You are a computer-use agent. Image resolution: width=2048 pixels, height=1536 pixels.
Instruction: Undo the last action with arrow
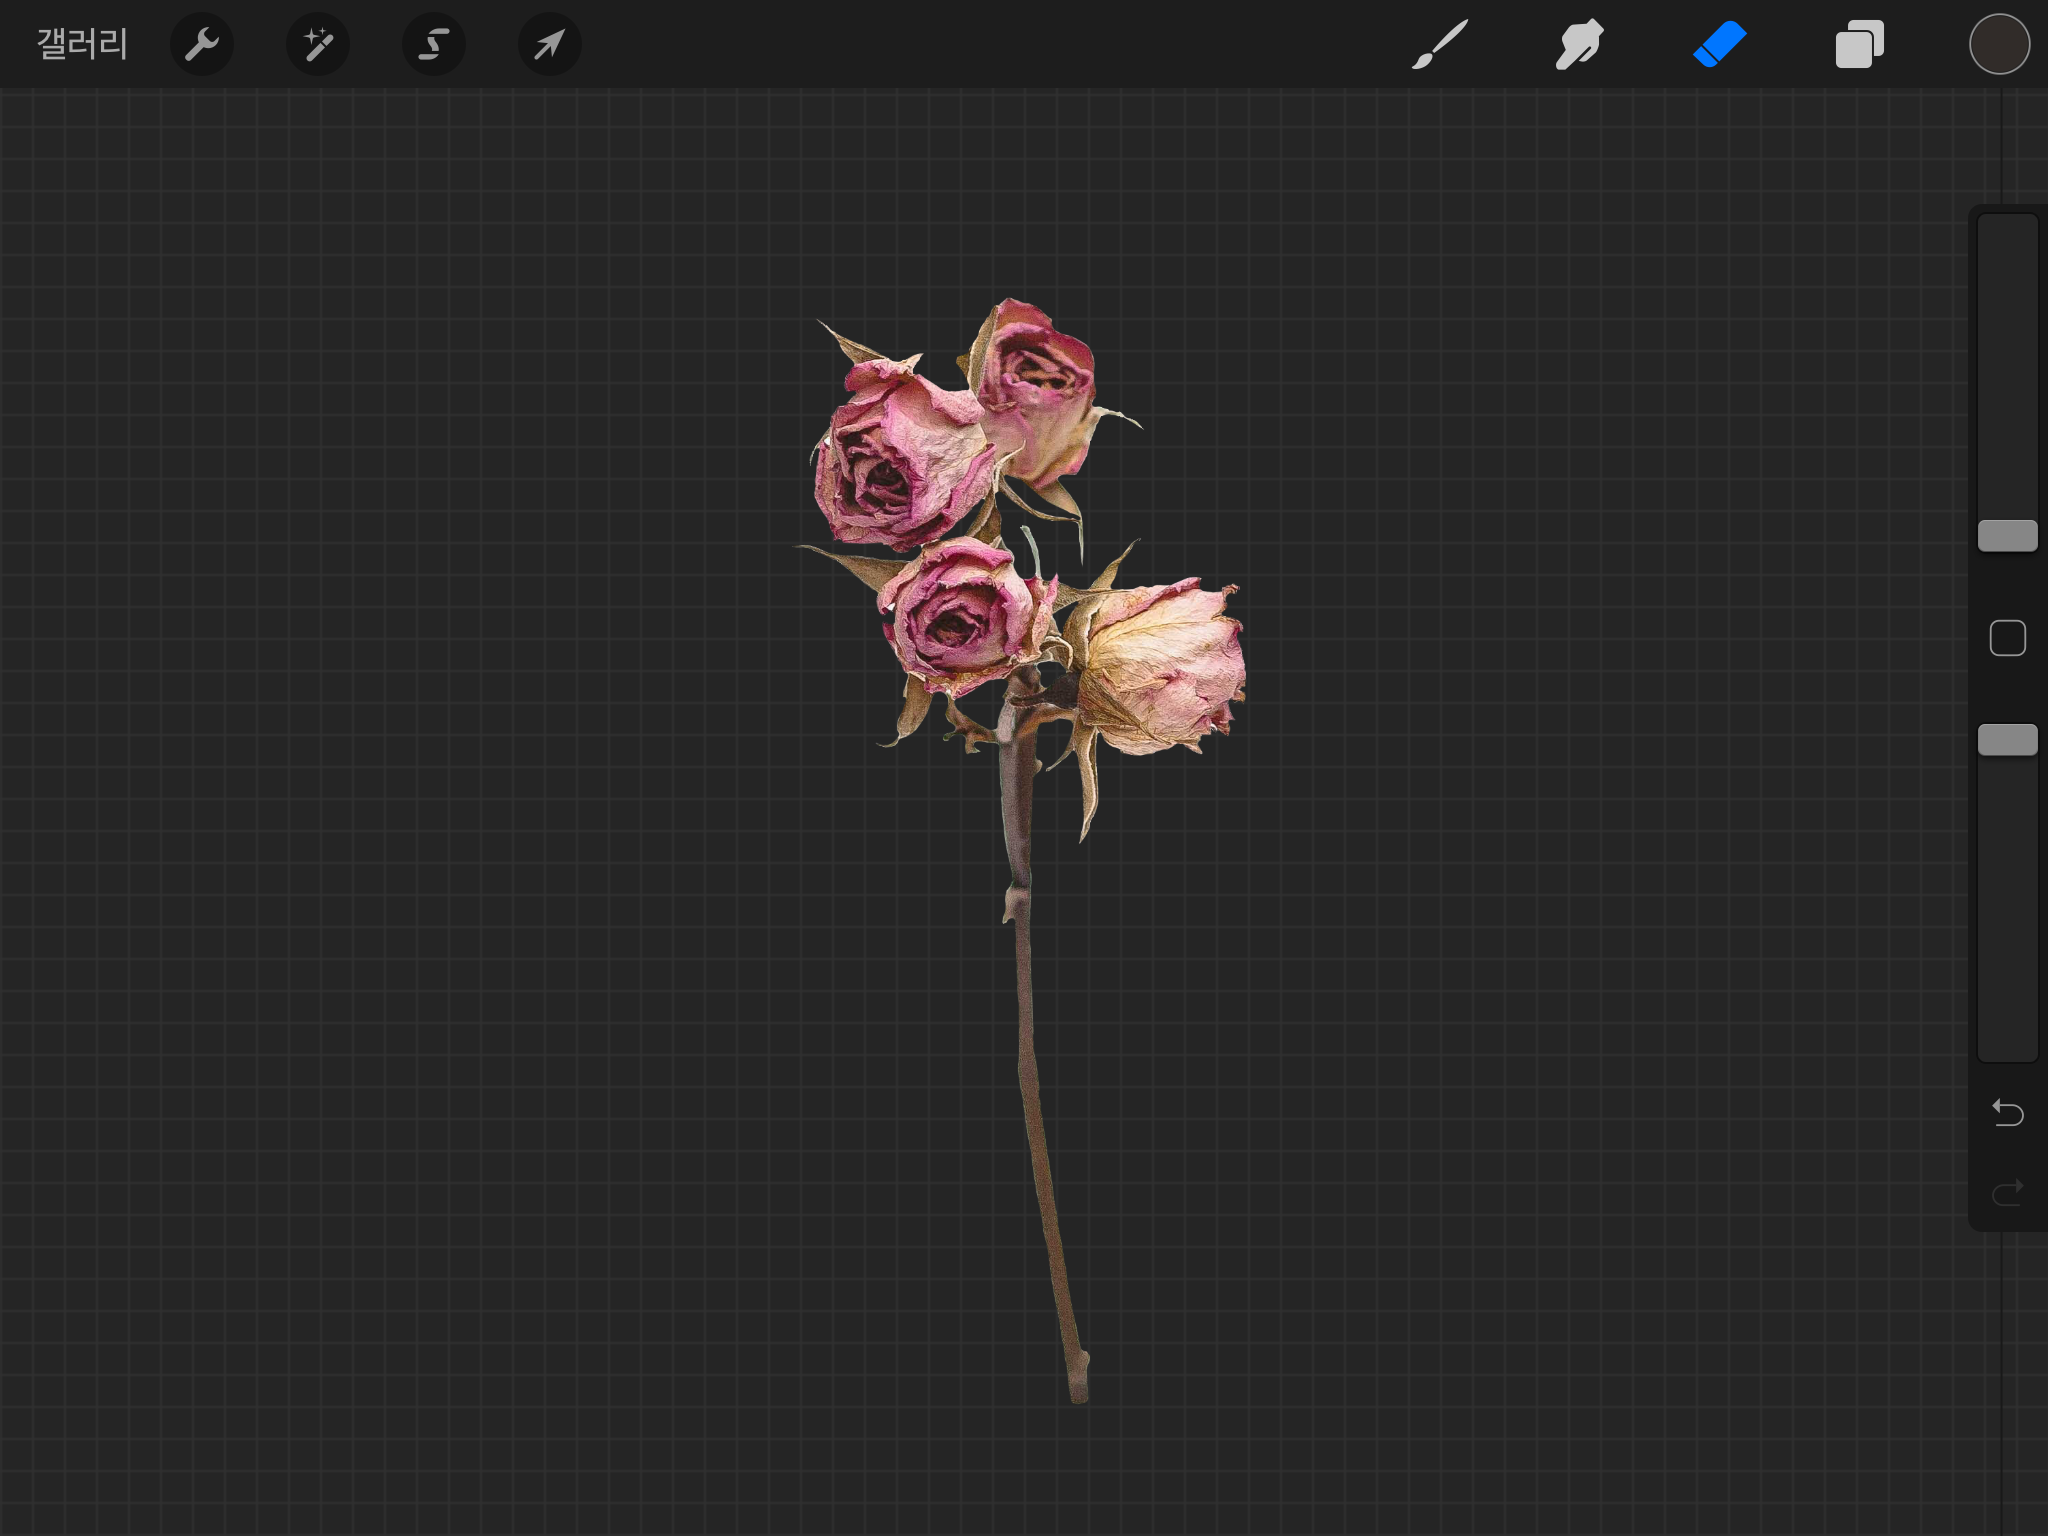tap(2007, 1112)
